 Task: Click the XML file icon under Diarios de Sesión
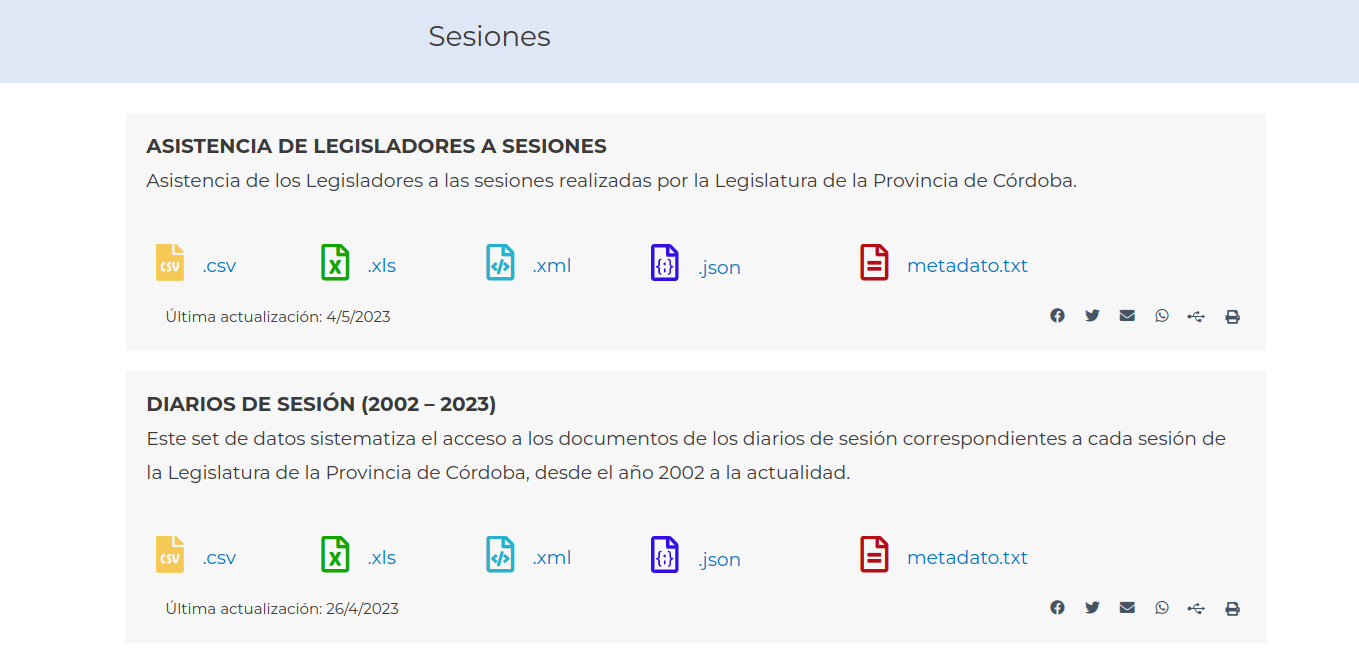point(500,554)
